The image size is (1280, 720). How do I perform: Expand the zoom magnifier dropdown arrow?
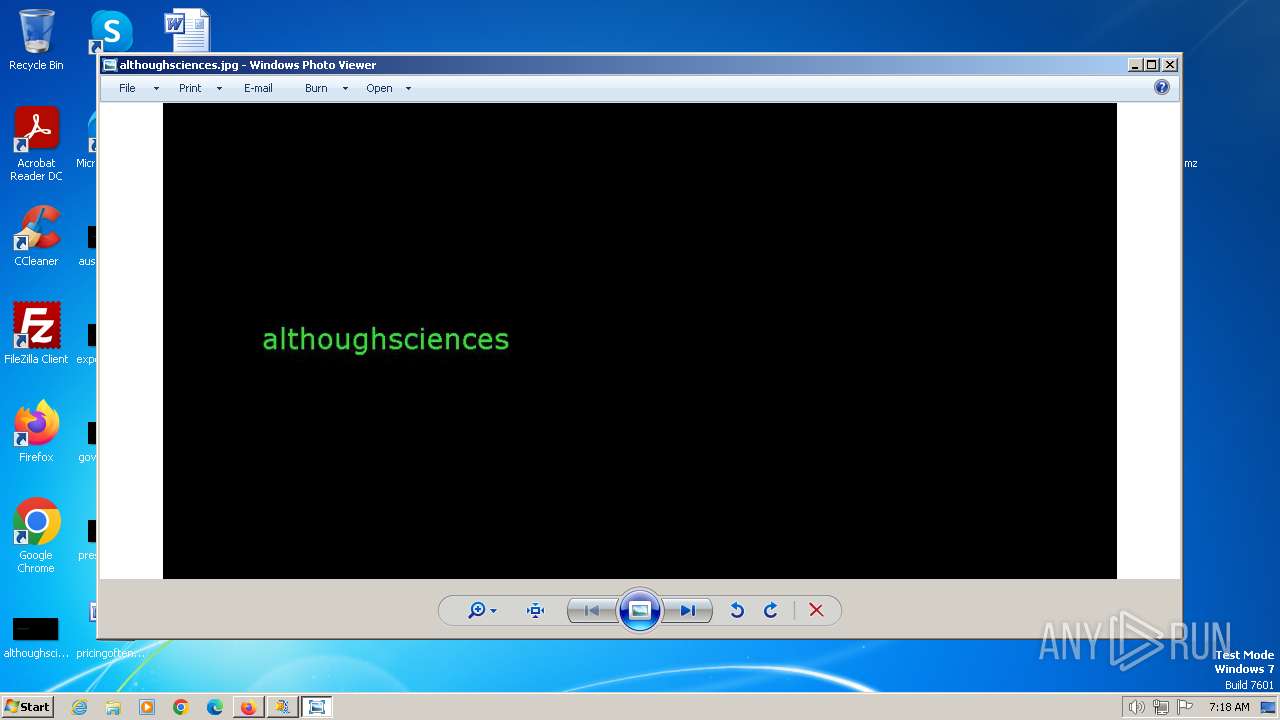[x=493, y=611]
